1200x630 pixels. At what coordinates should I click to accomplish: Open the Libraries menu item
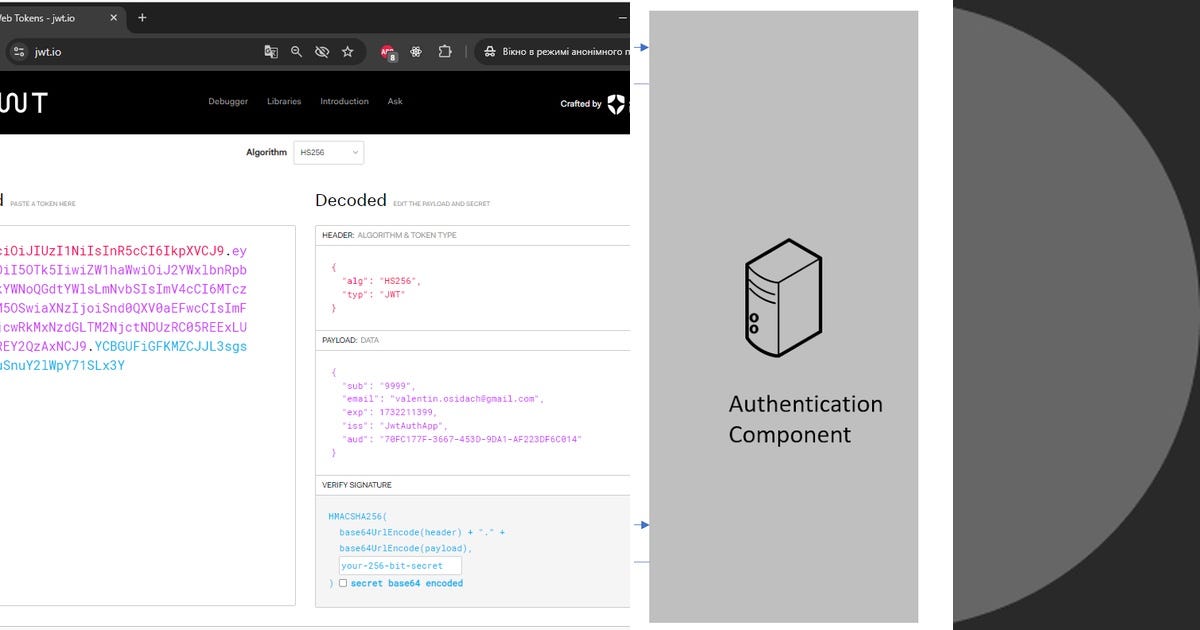[283, 101]
